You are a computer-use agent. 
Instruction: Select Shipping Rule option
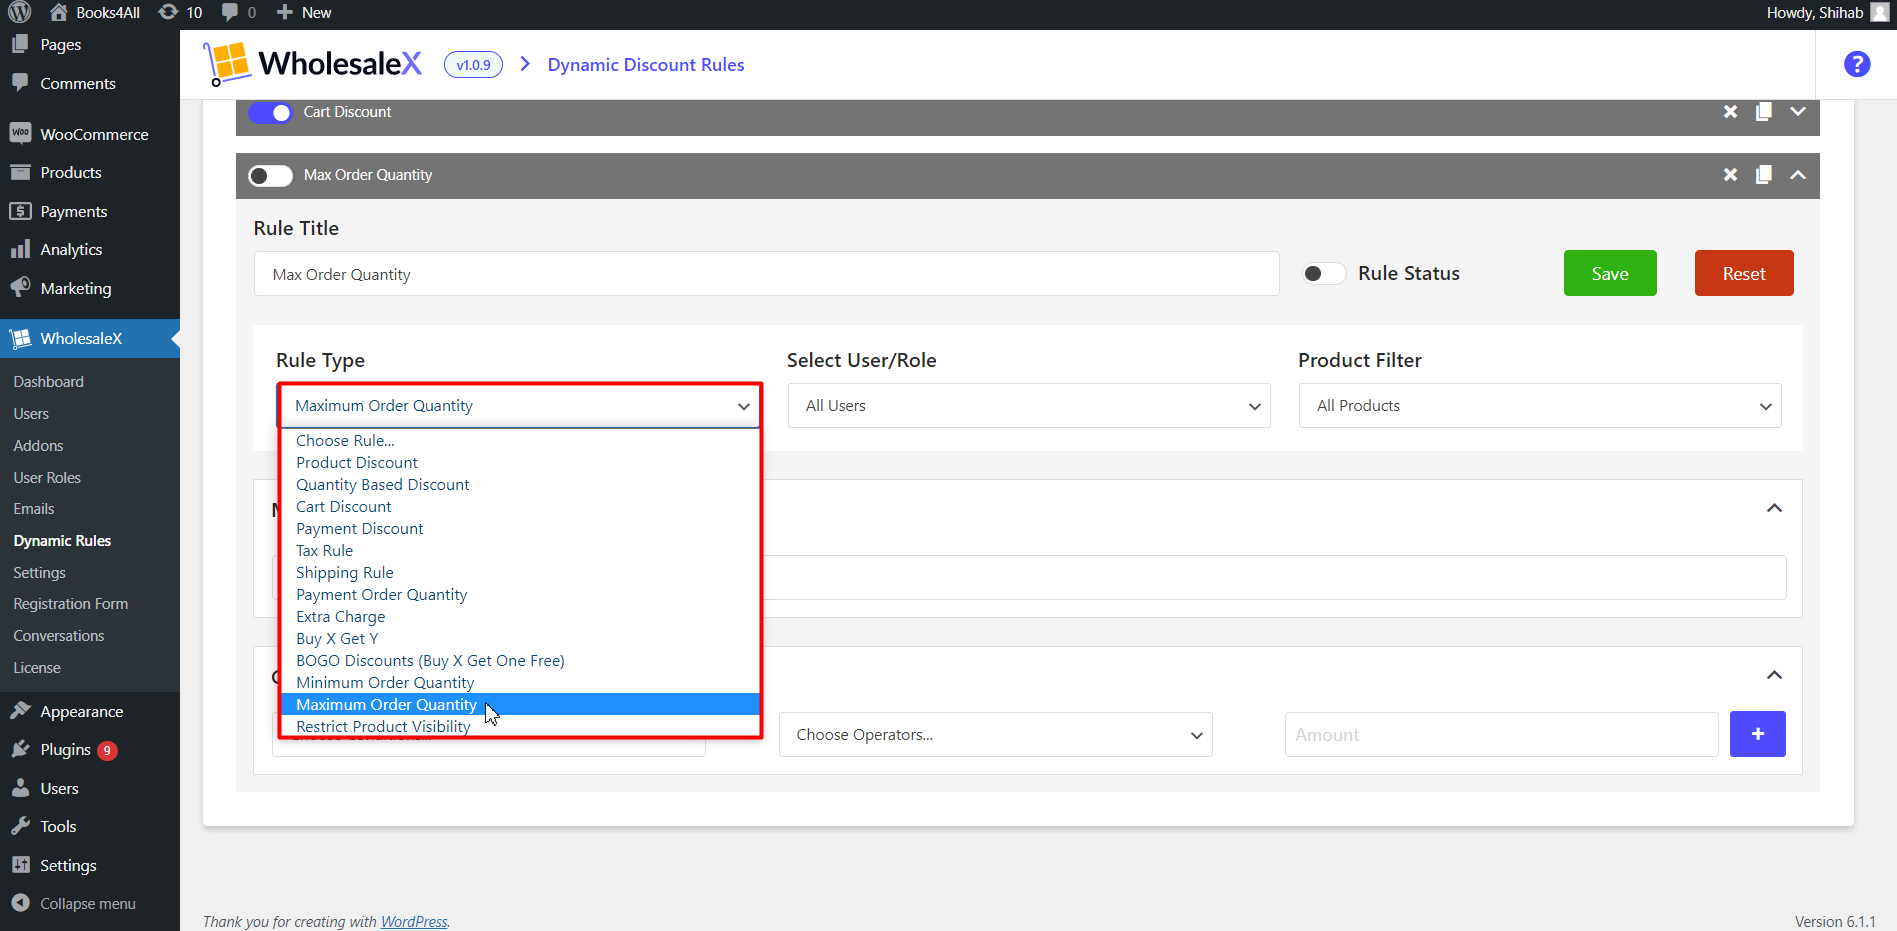coord(520,573)
